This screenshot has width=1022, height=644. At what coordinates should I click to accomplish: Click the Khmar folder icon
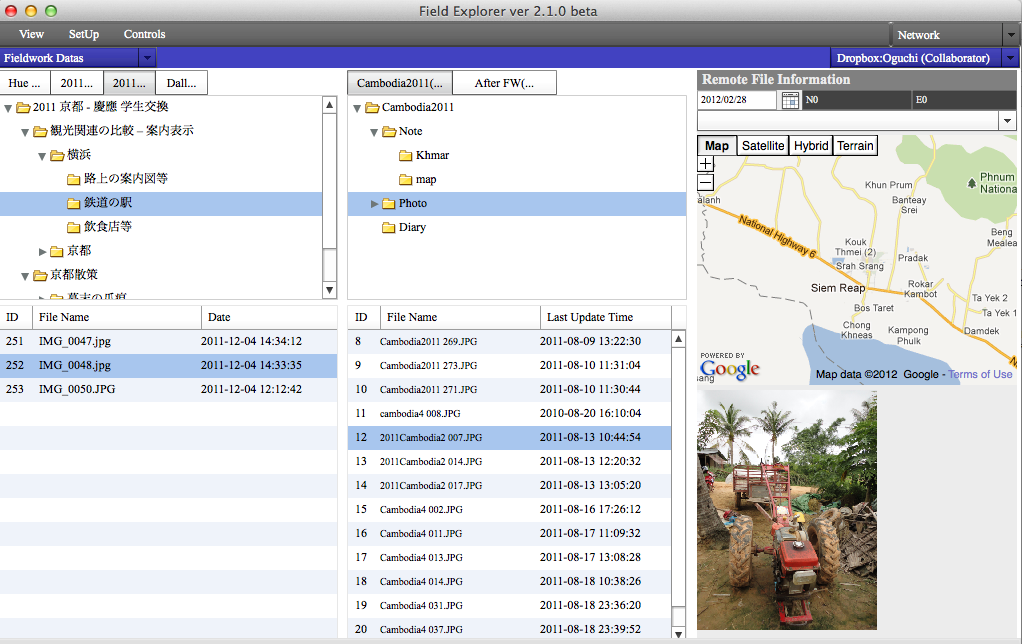click(406, 155)
